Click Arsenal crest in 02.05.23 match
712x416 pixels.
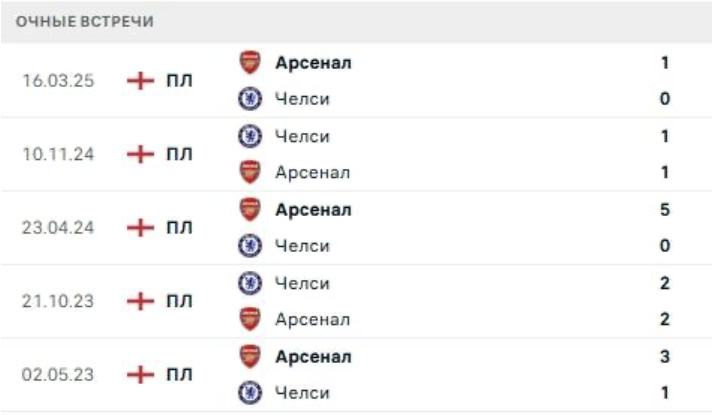pos(250,356)
